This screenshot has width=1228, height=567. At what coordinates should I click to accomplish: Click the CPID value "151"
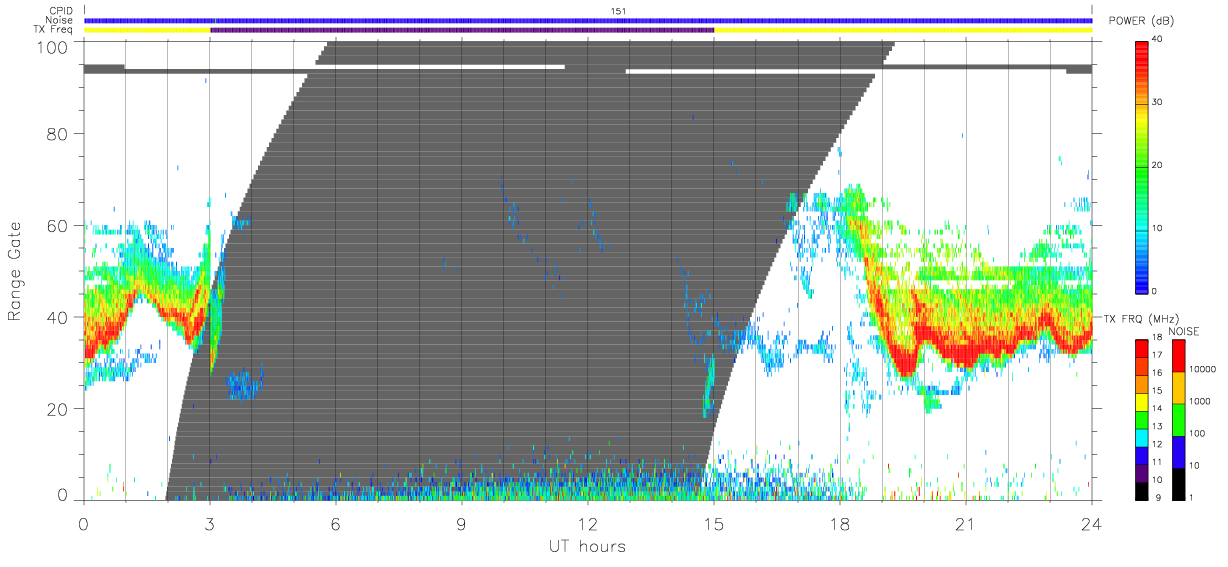[618, 11]
